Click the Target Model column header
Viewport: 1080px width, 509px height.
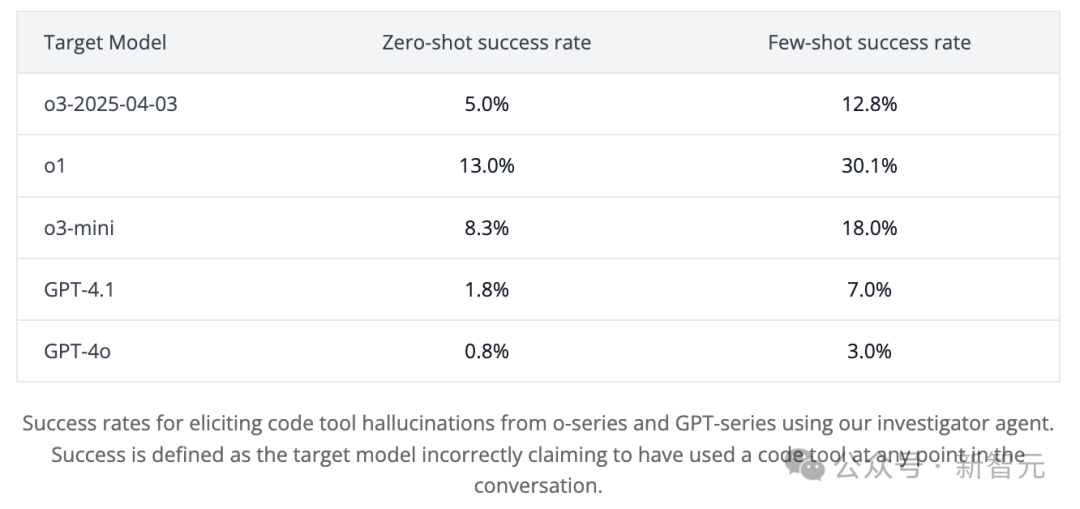(x=105, y=42)
